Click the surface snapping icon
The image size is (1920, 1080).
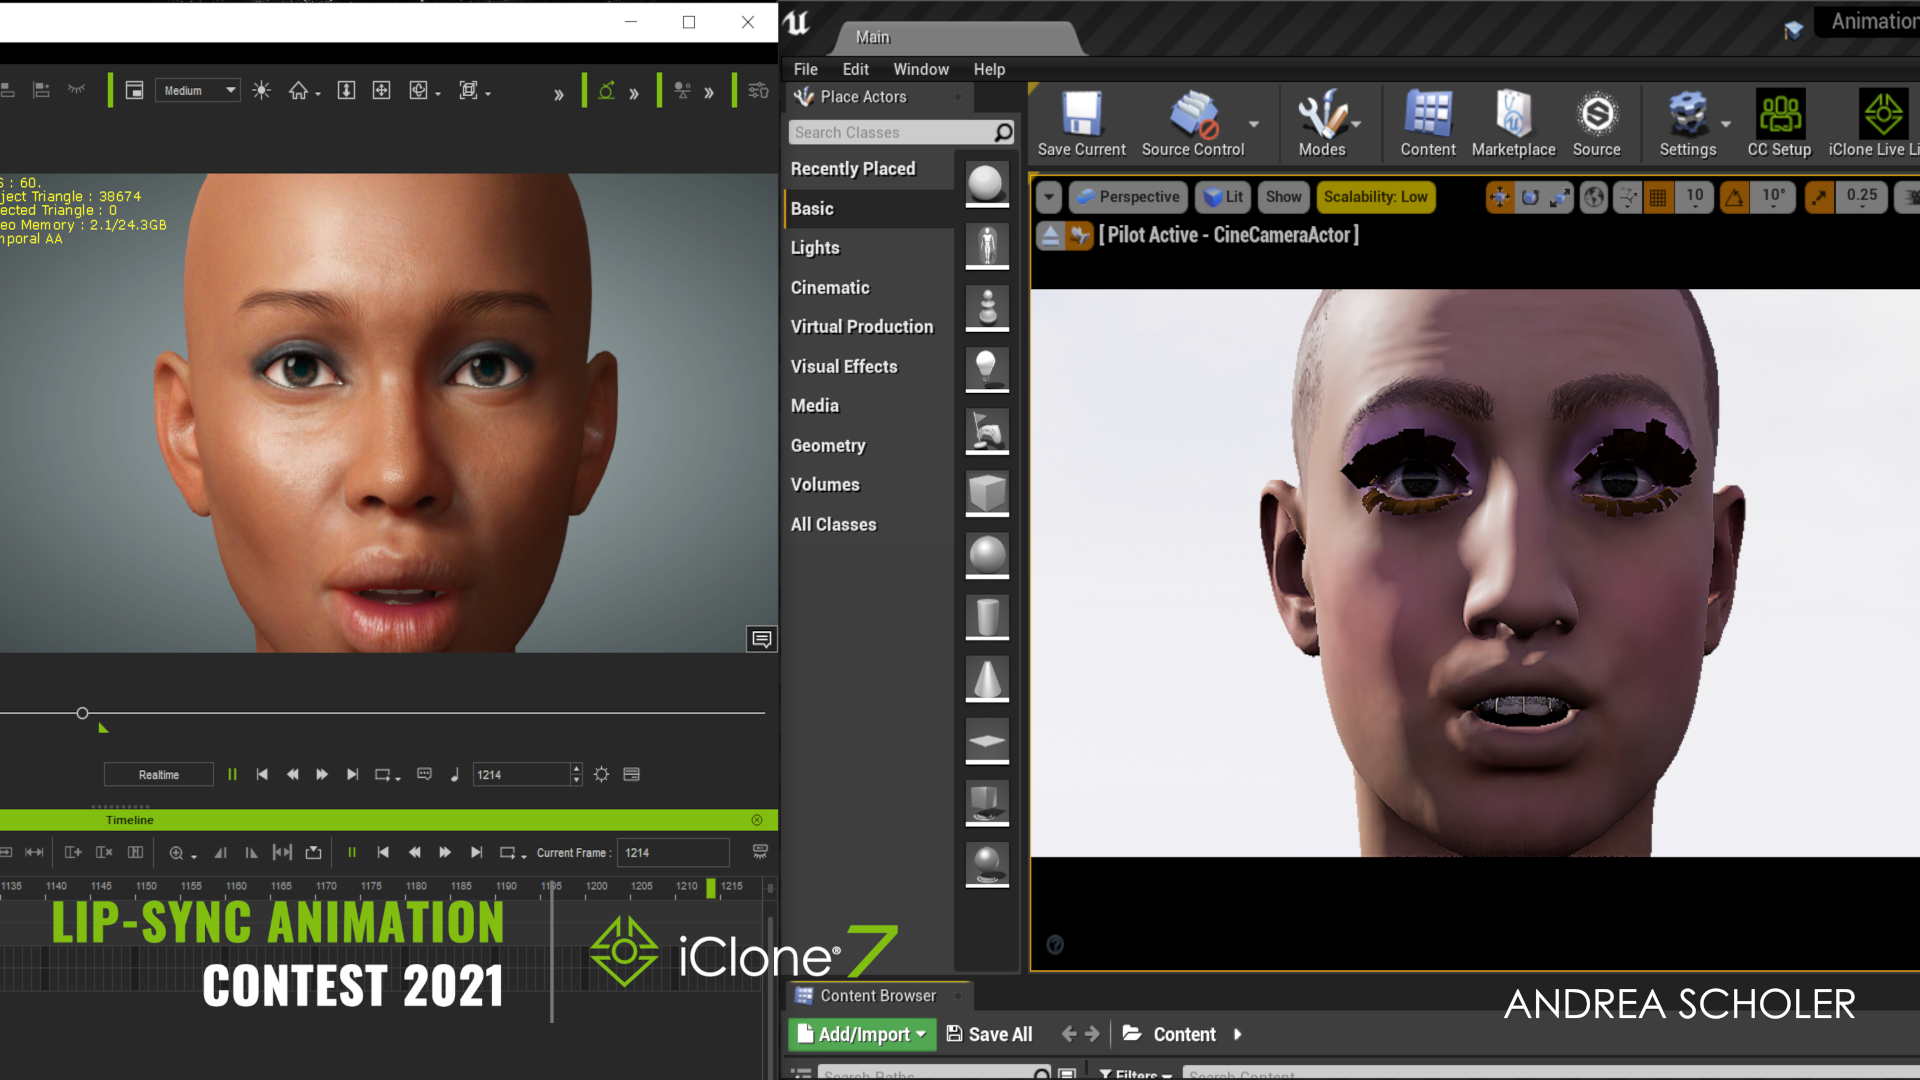[x=1628, y=197]
